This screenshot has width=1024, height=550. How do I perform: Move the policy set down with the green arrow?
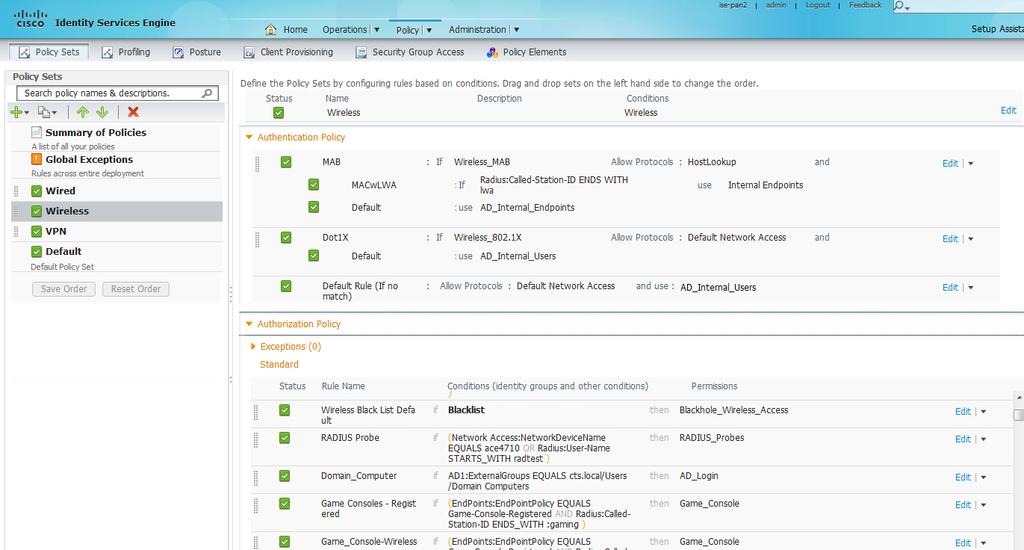(x=102, y=112)
